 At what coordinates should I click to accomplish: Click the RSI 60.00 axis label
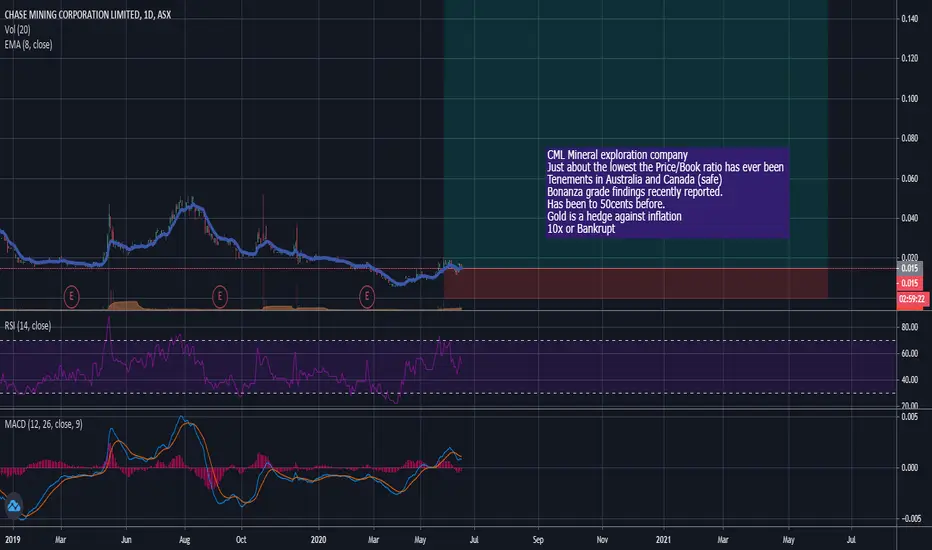(x=909, y=353)
